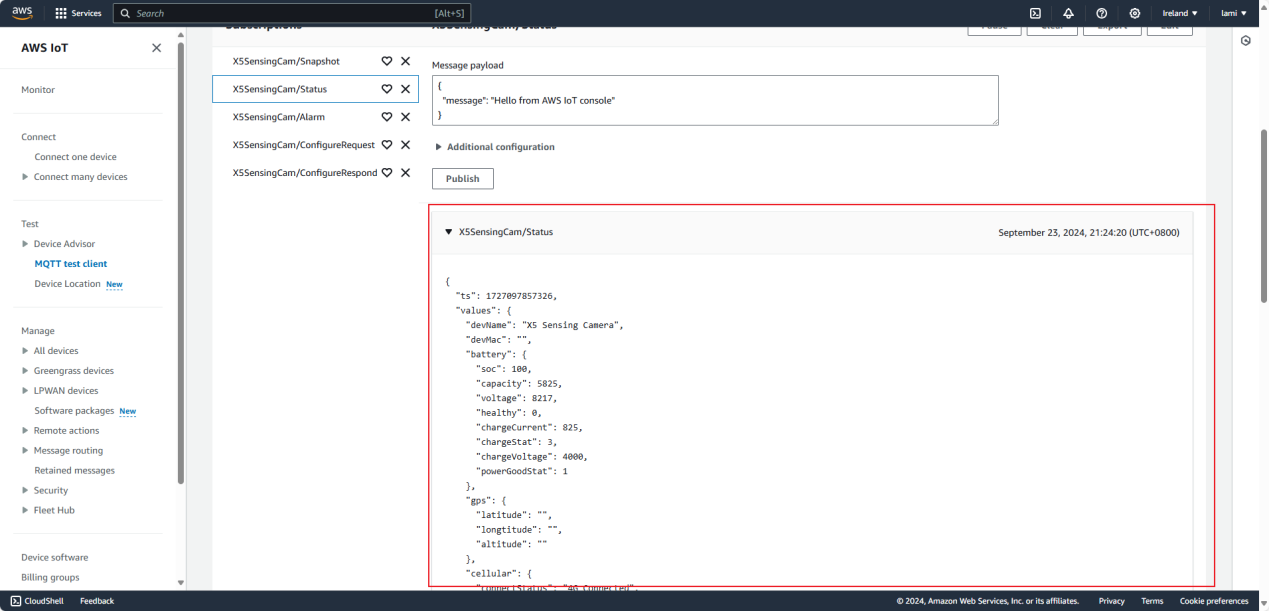Viewport: 1269px width, 611px height.
Task: Expand Device Advisor menu
Action: [x=25, y=244]
